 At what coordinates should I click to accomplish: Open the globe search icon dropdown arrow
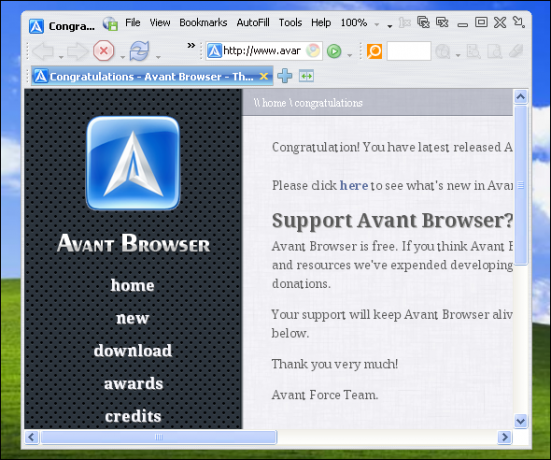click(x=458, y=55)
